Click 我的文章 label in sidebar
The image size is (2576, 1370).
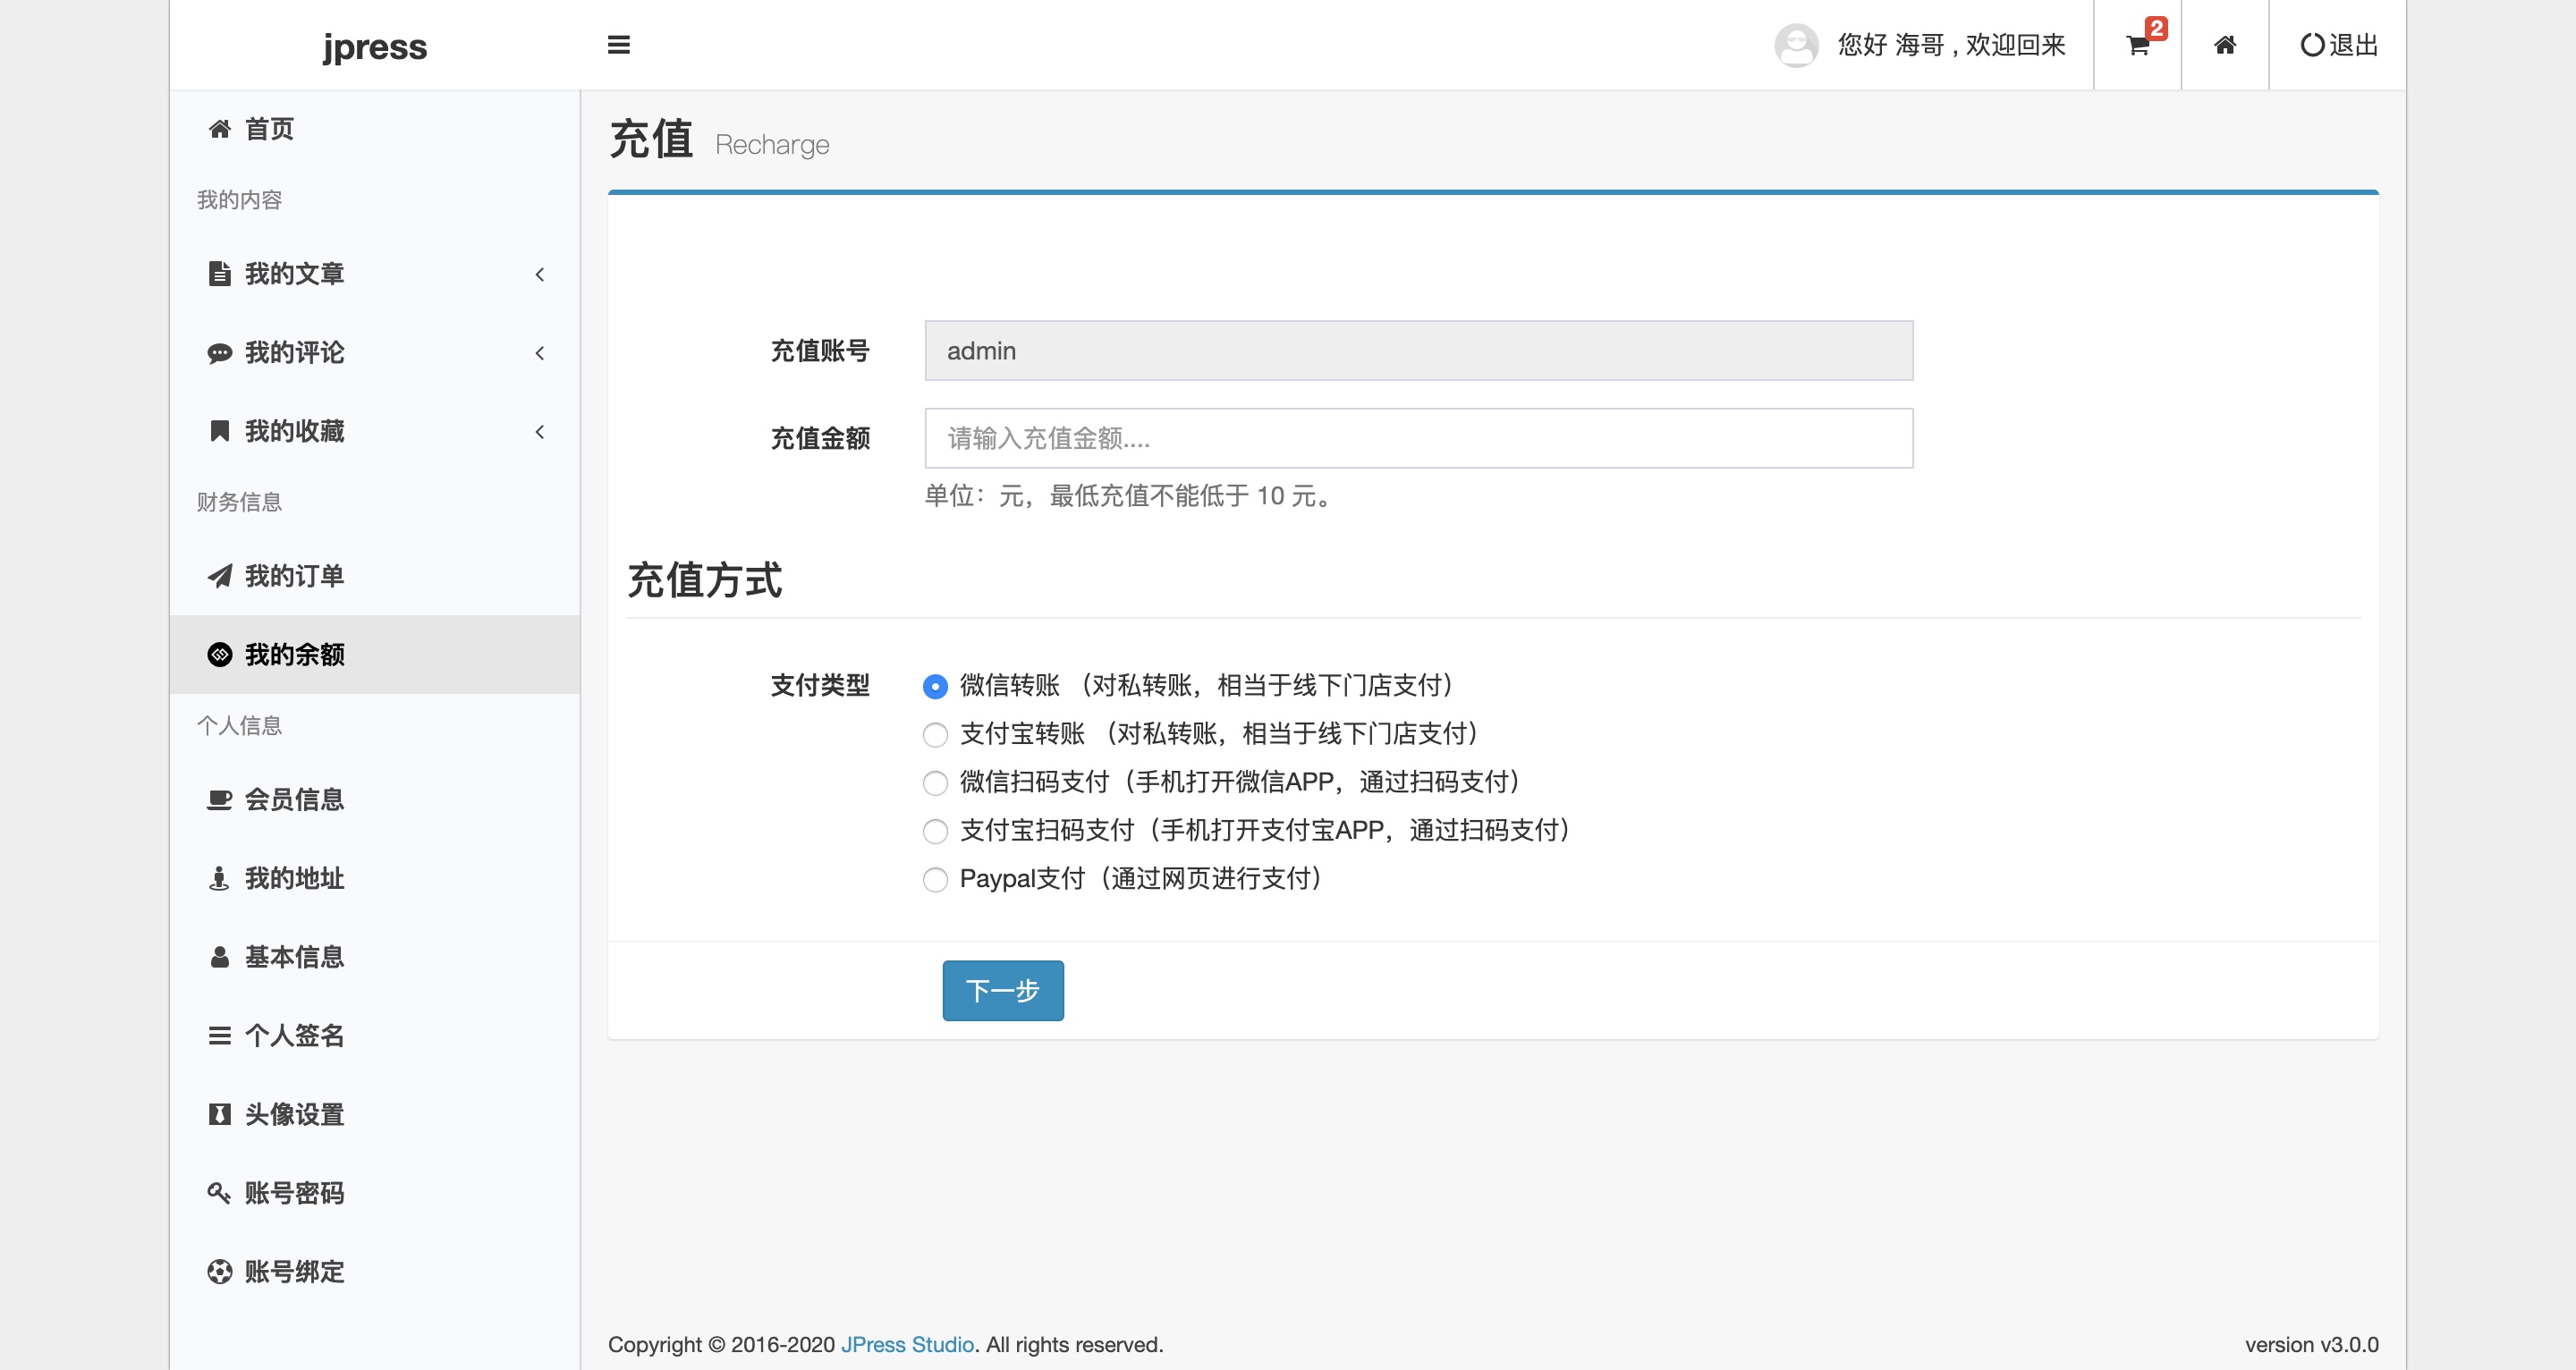click(x=295, y=274)
